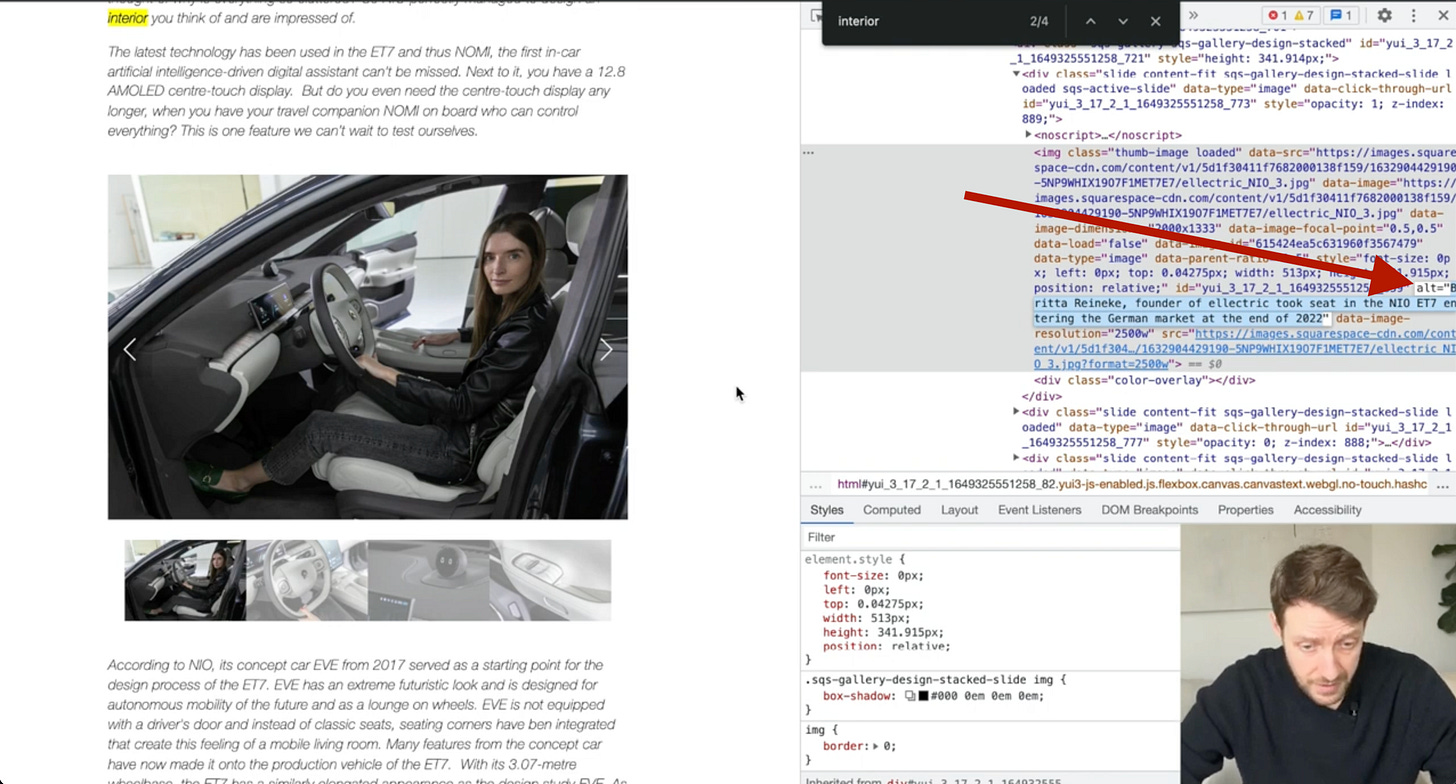Show the right breadcrumb overflow ellipsis
The height and width of the screenshot is (784, 1456).
coord(1444,485)
